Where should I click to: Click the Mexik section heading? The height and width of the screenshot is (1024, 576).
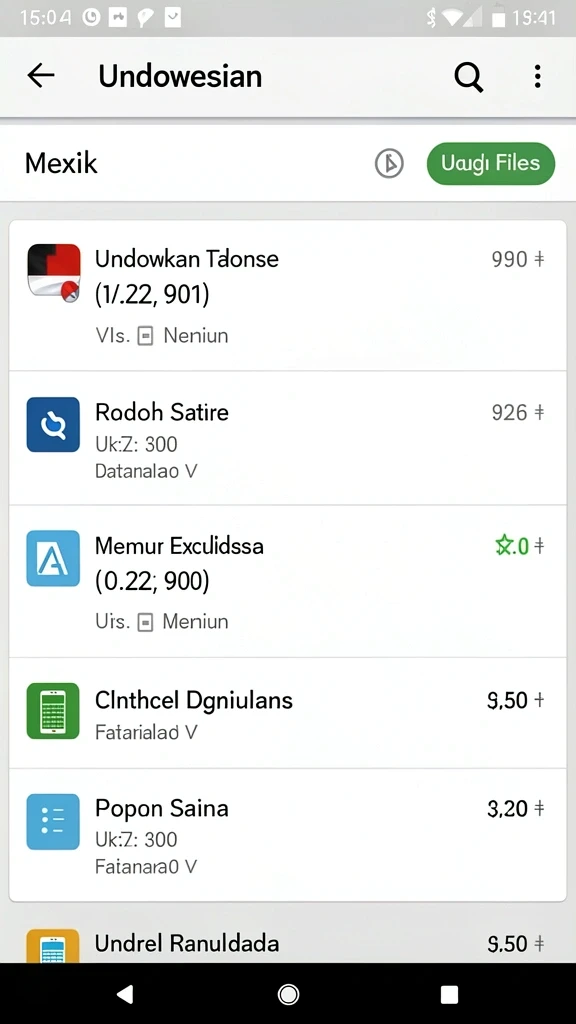click(61, 163)
